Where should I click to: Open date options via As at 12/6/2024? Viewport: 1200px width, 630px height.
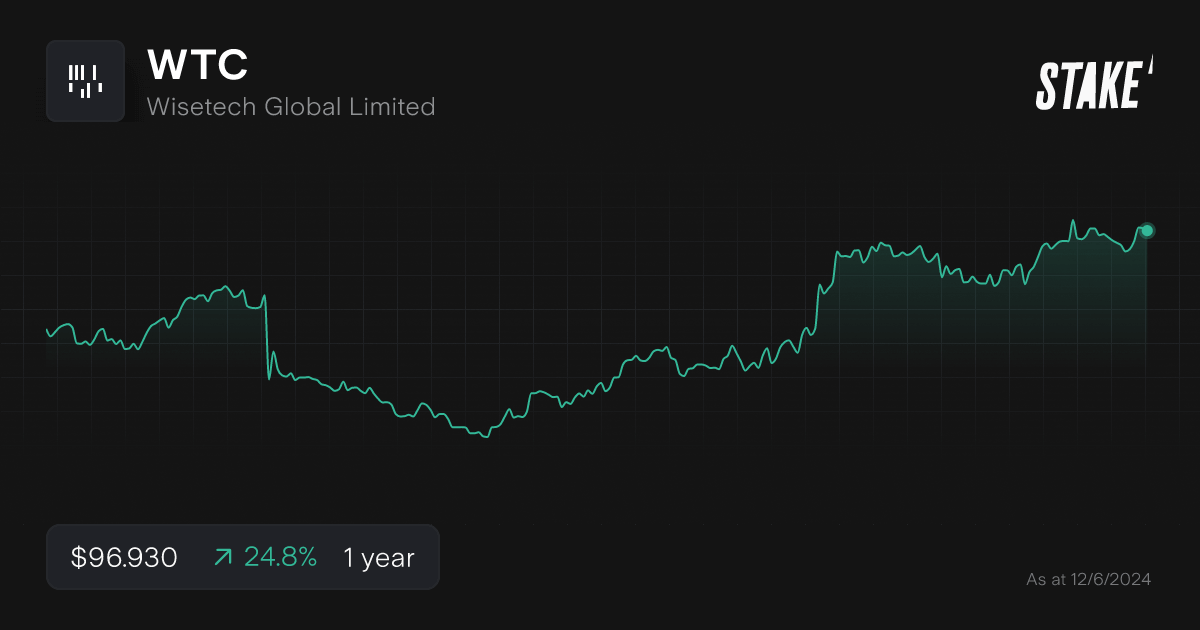pos(1089,578)
